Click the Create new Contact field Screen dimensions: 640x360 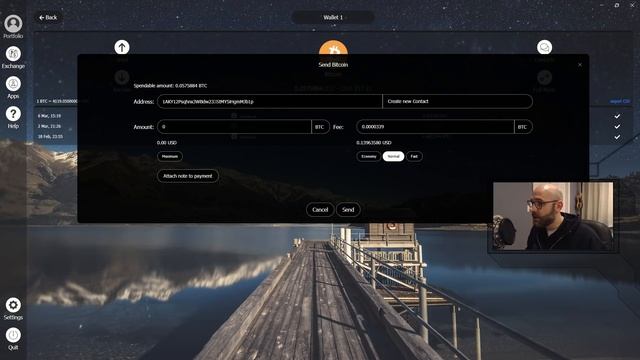[458, 101]
